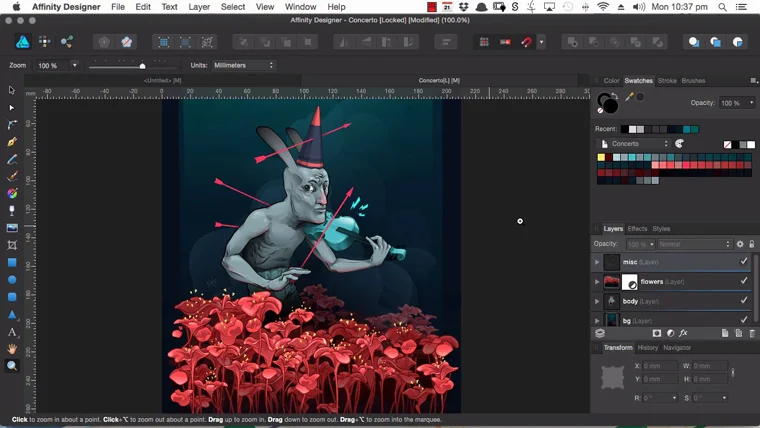Select the Ellipse shape tool

pos(12,280)
